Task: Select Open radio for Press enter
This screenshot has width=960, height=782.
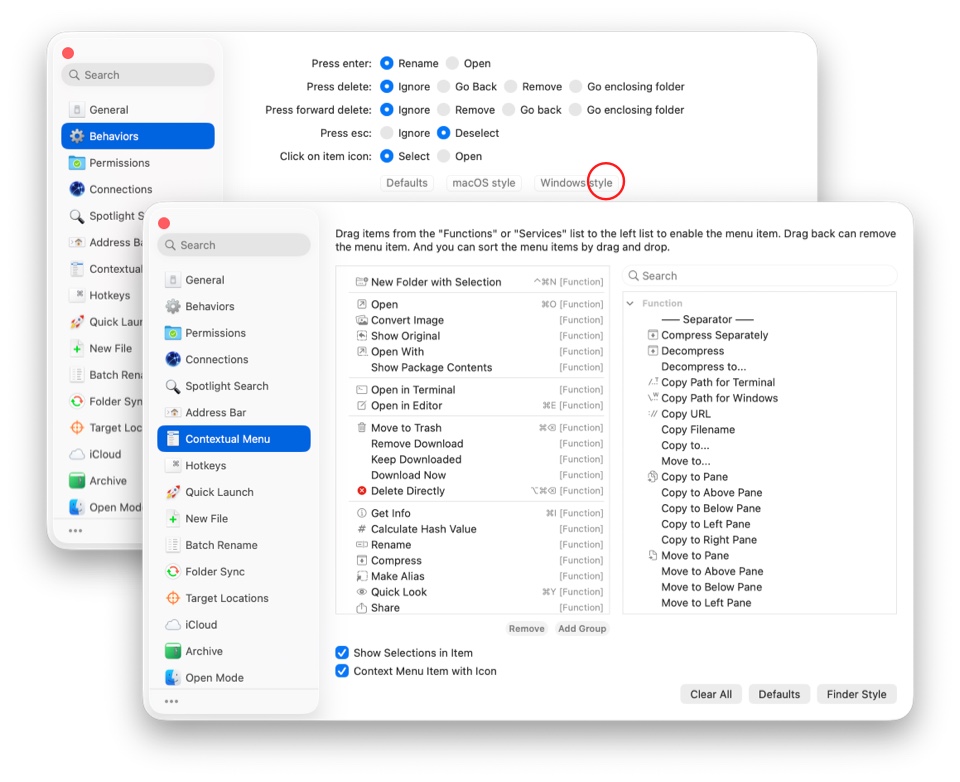Action: pyautogui.click(x=452, y=63)
